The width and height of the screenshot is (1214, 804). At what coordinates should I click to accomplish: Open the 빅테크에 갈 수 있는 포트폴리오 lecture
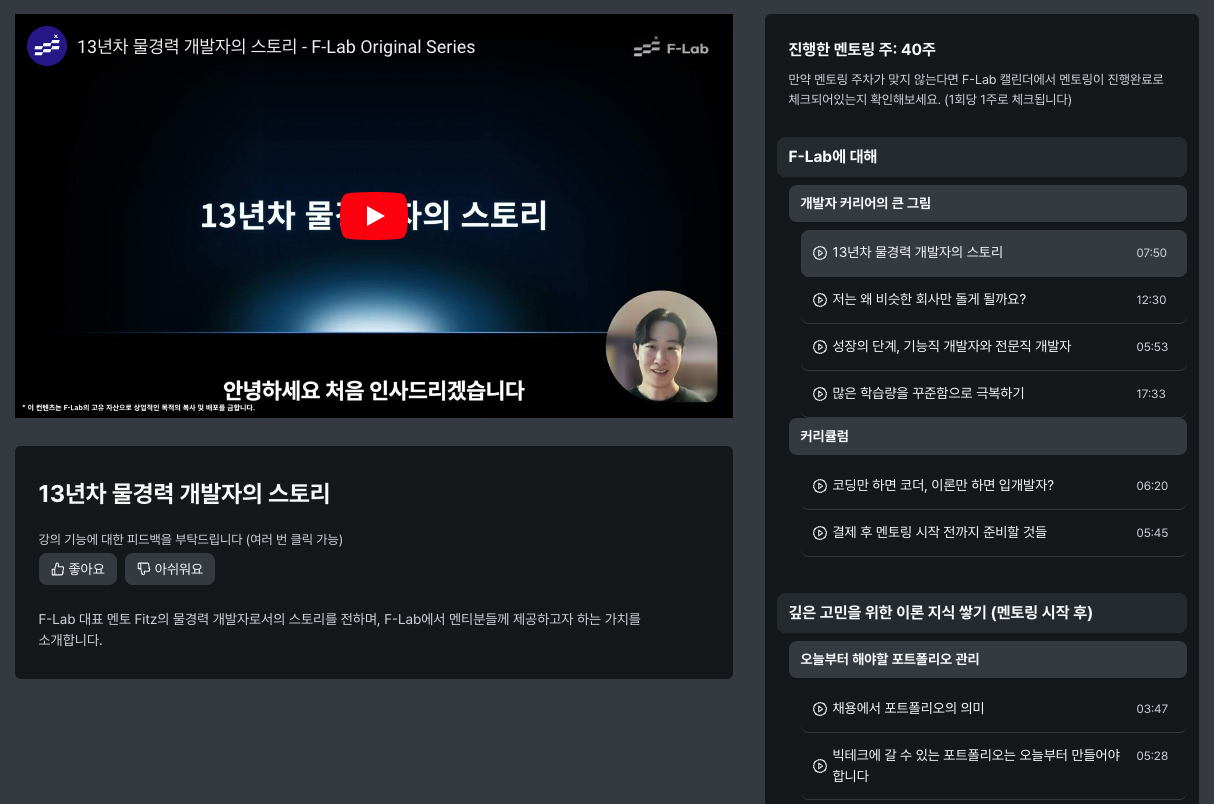click(x=975, y=765)
